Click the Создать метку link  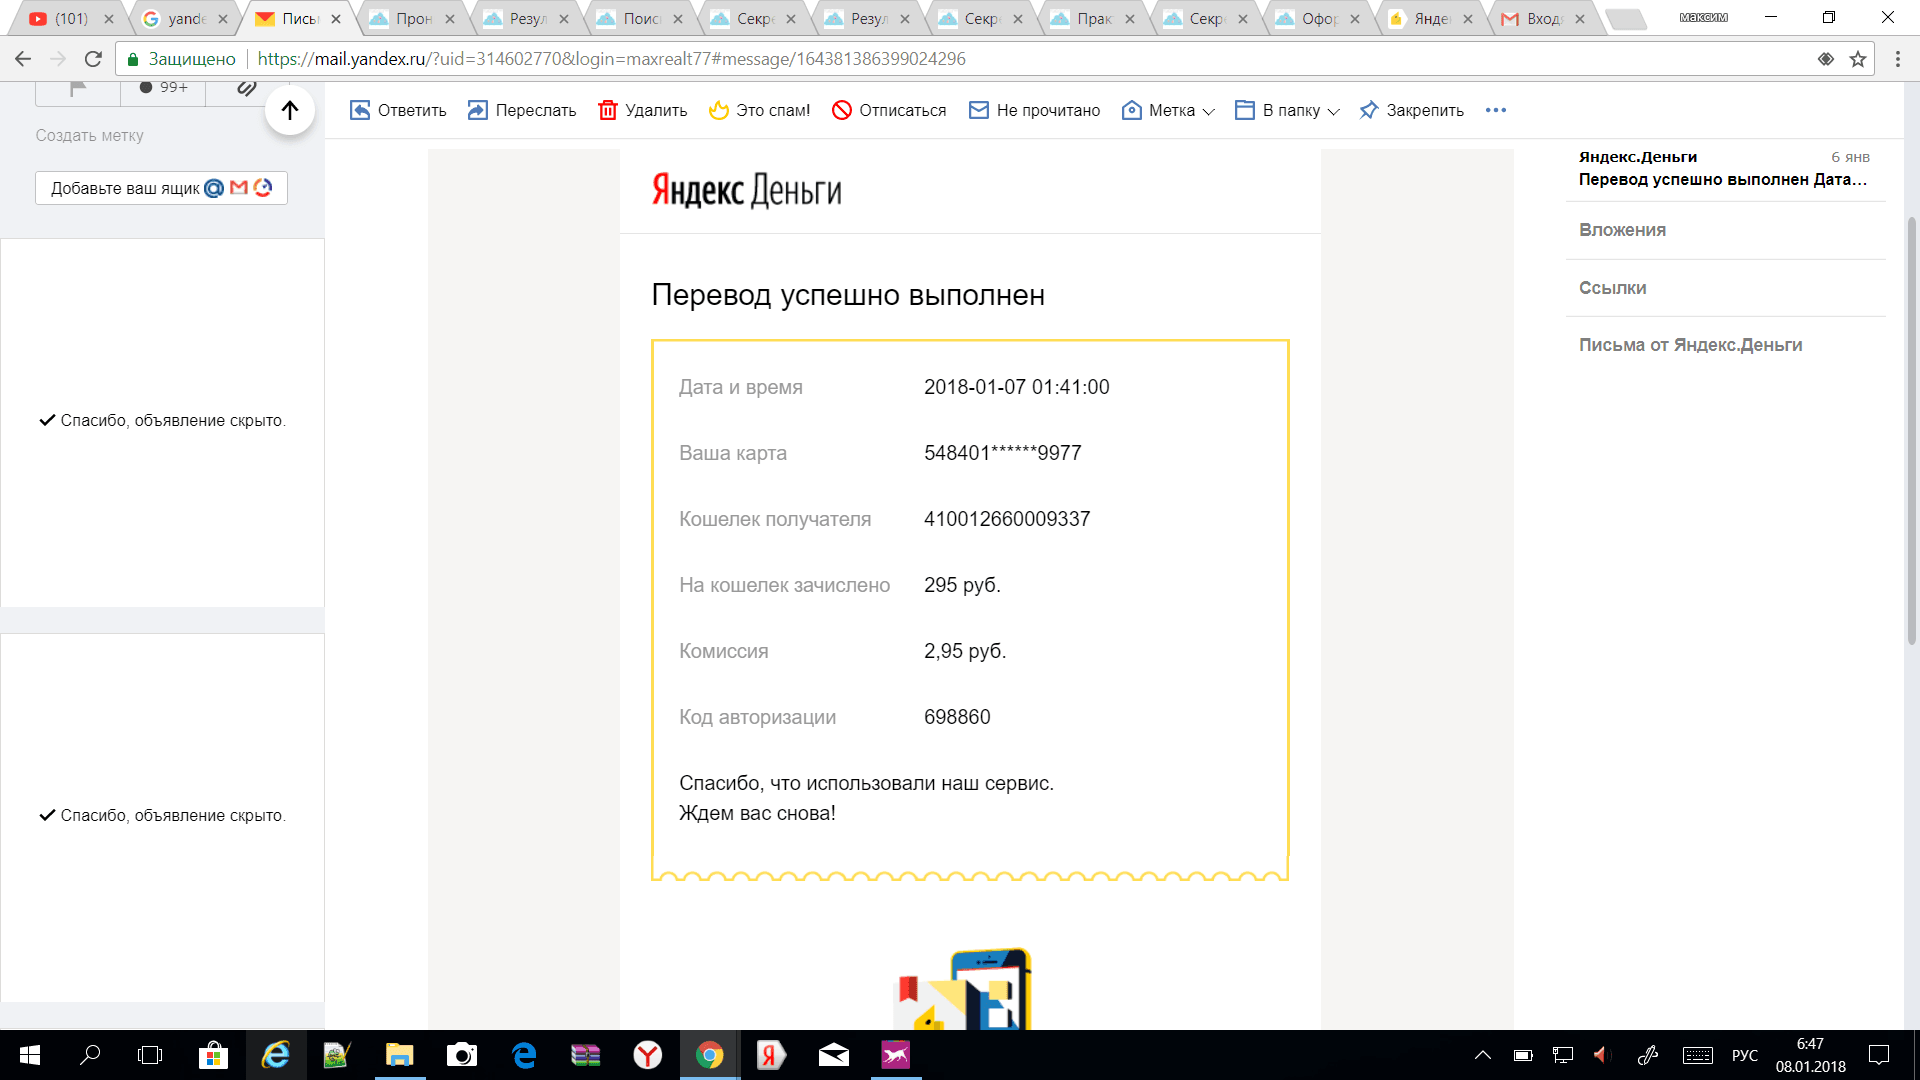tap(90, 135)
